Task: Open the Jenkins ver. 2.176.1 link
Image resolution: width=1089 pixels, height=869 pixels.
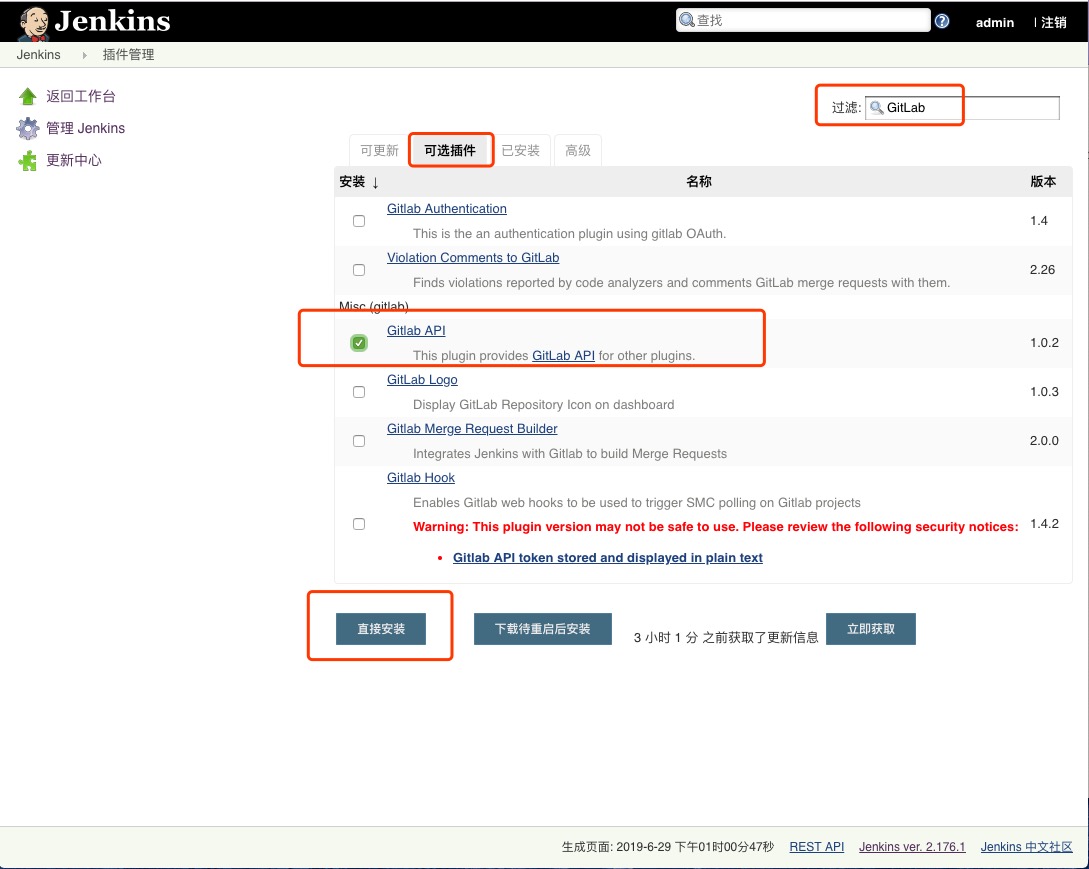Action: click(912, 847)
